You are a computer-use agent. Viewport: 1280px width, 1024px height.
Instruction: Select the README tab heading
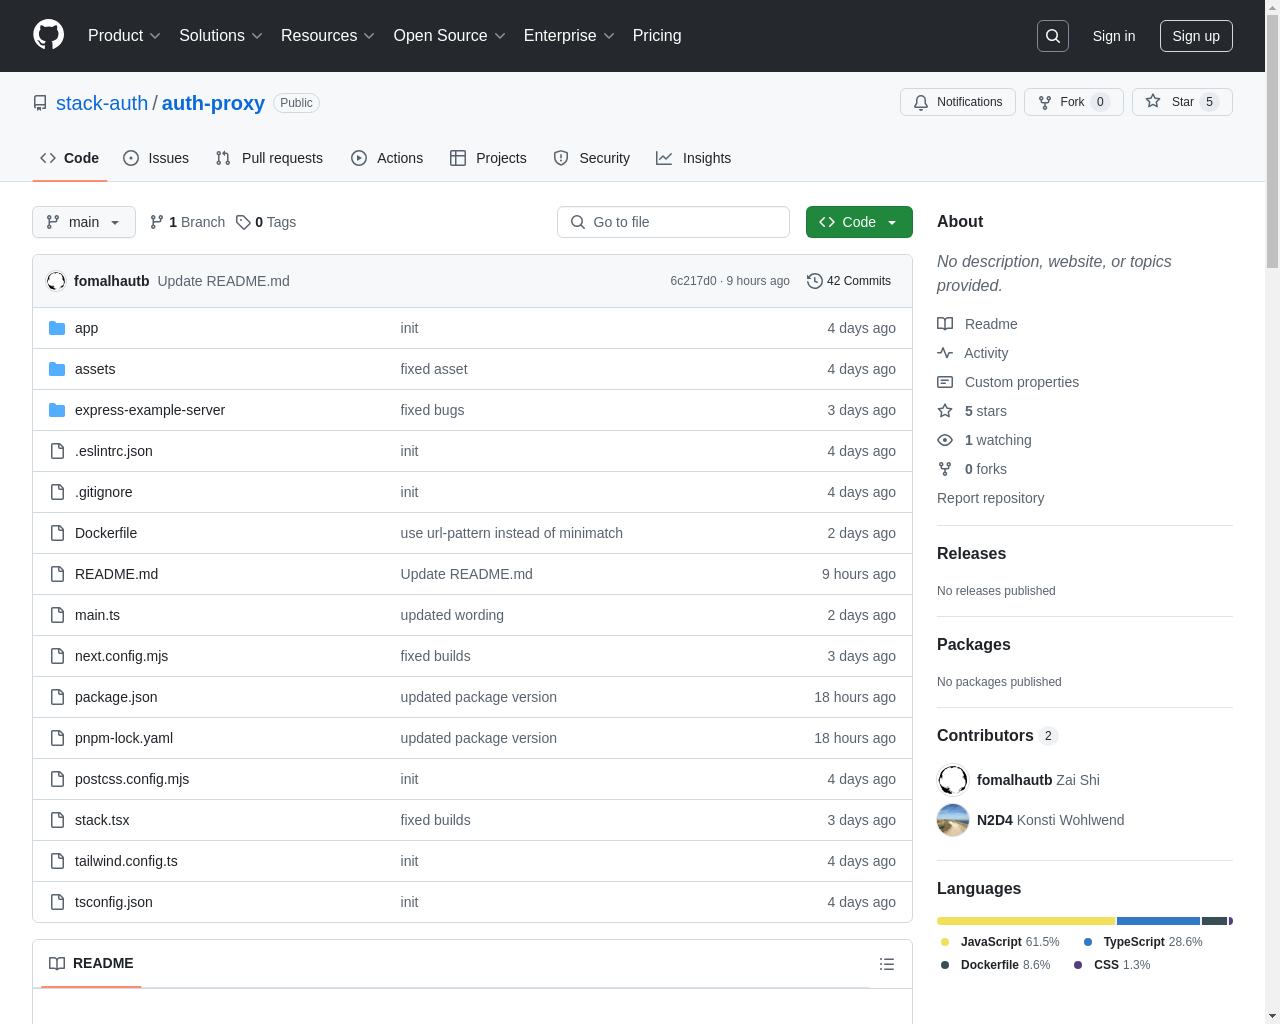[x=91, y=964]
